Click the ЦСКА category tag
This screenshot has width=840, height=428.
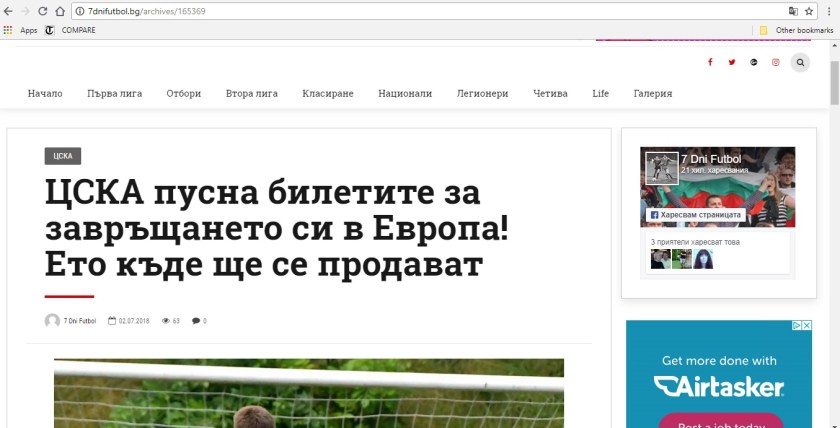tap(62, 156)
